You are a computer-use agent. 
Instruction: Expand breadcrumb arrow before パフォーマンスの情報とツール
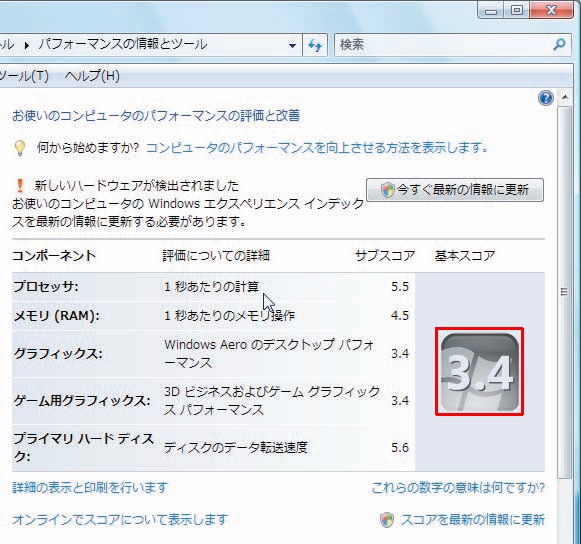tap(26, 45)
